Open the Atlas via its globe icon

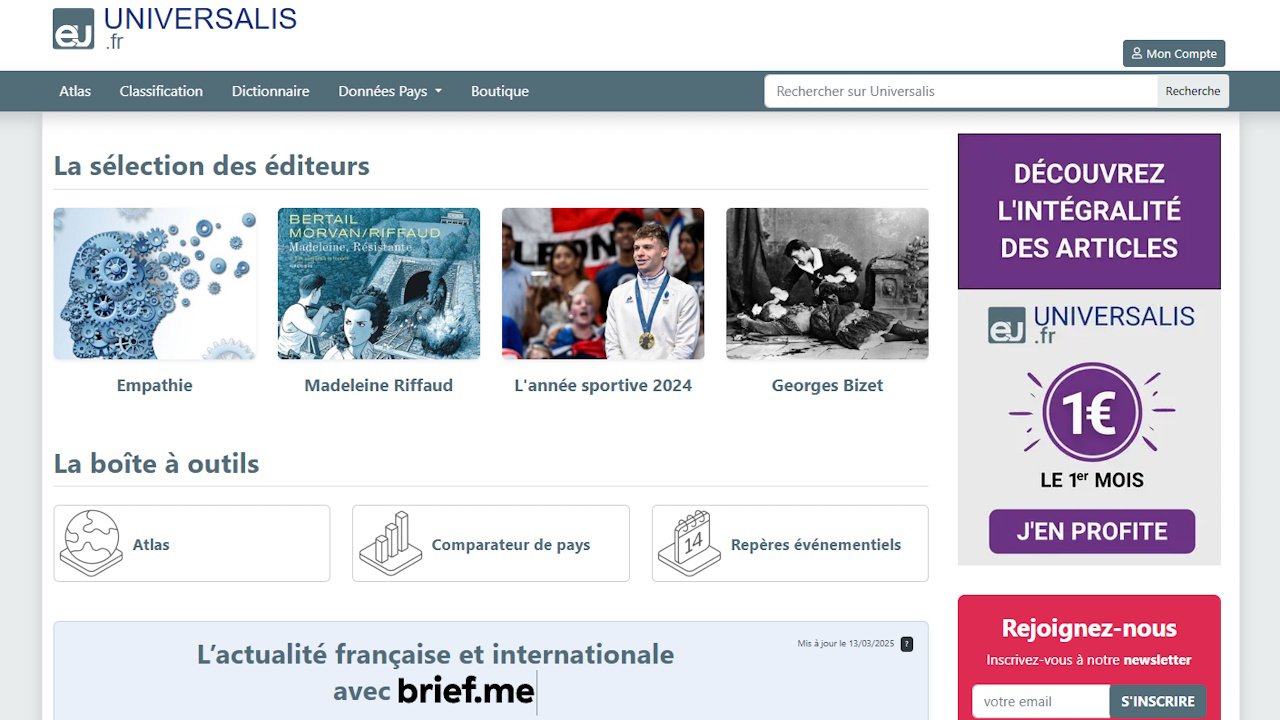[90, 543]
